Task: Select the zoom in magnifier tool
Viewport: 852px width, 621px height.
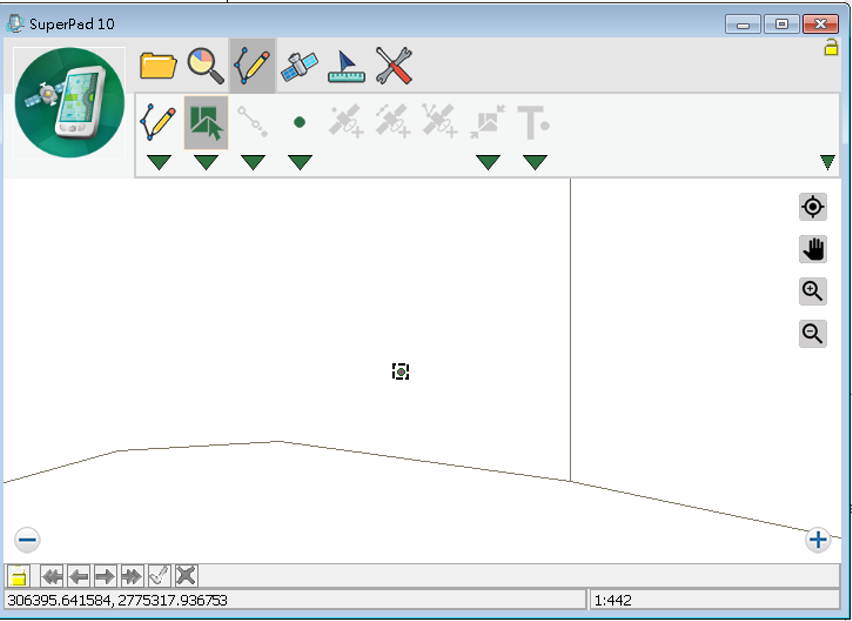Action: (813, 291)
